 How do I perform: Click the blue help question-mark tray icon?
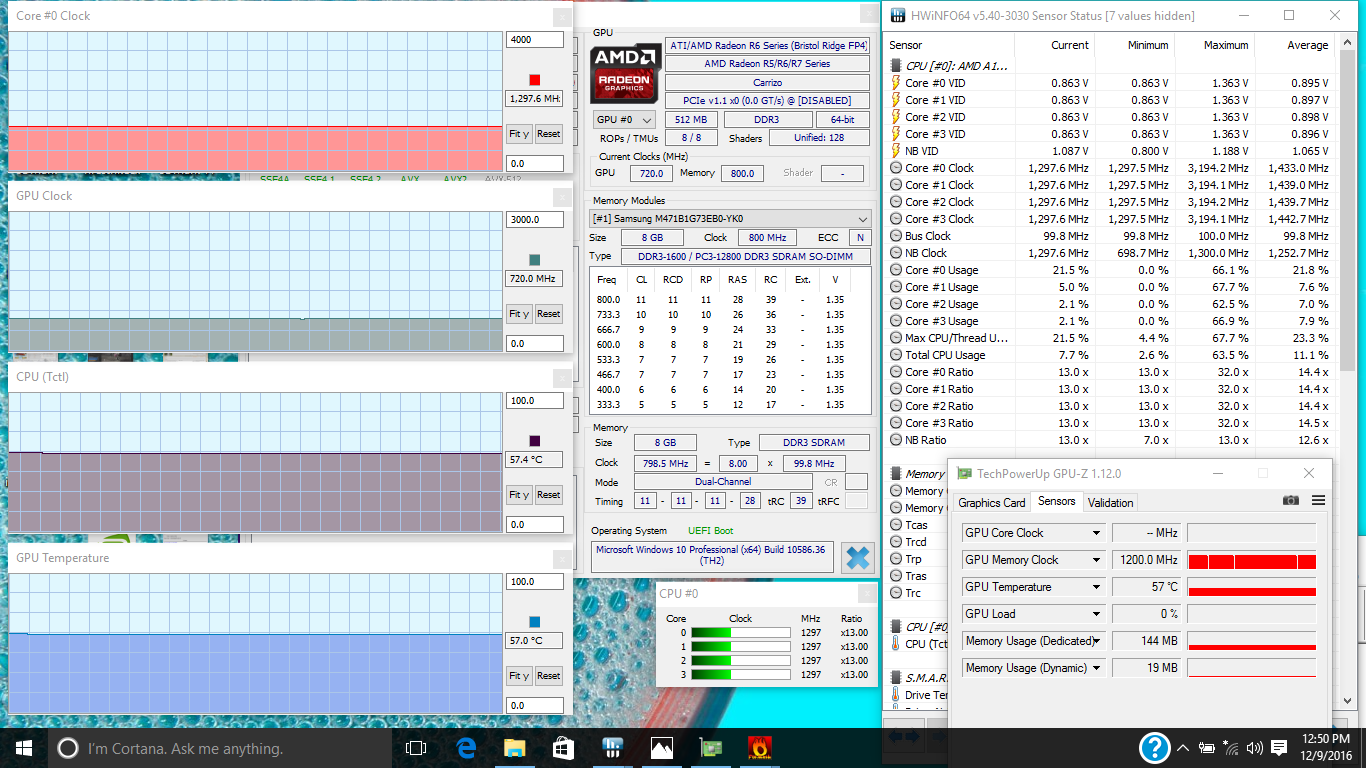pyautogui.click(x=1155, y=747)
